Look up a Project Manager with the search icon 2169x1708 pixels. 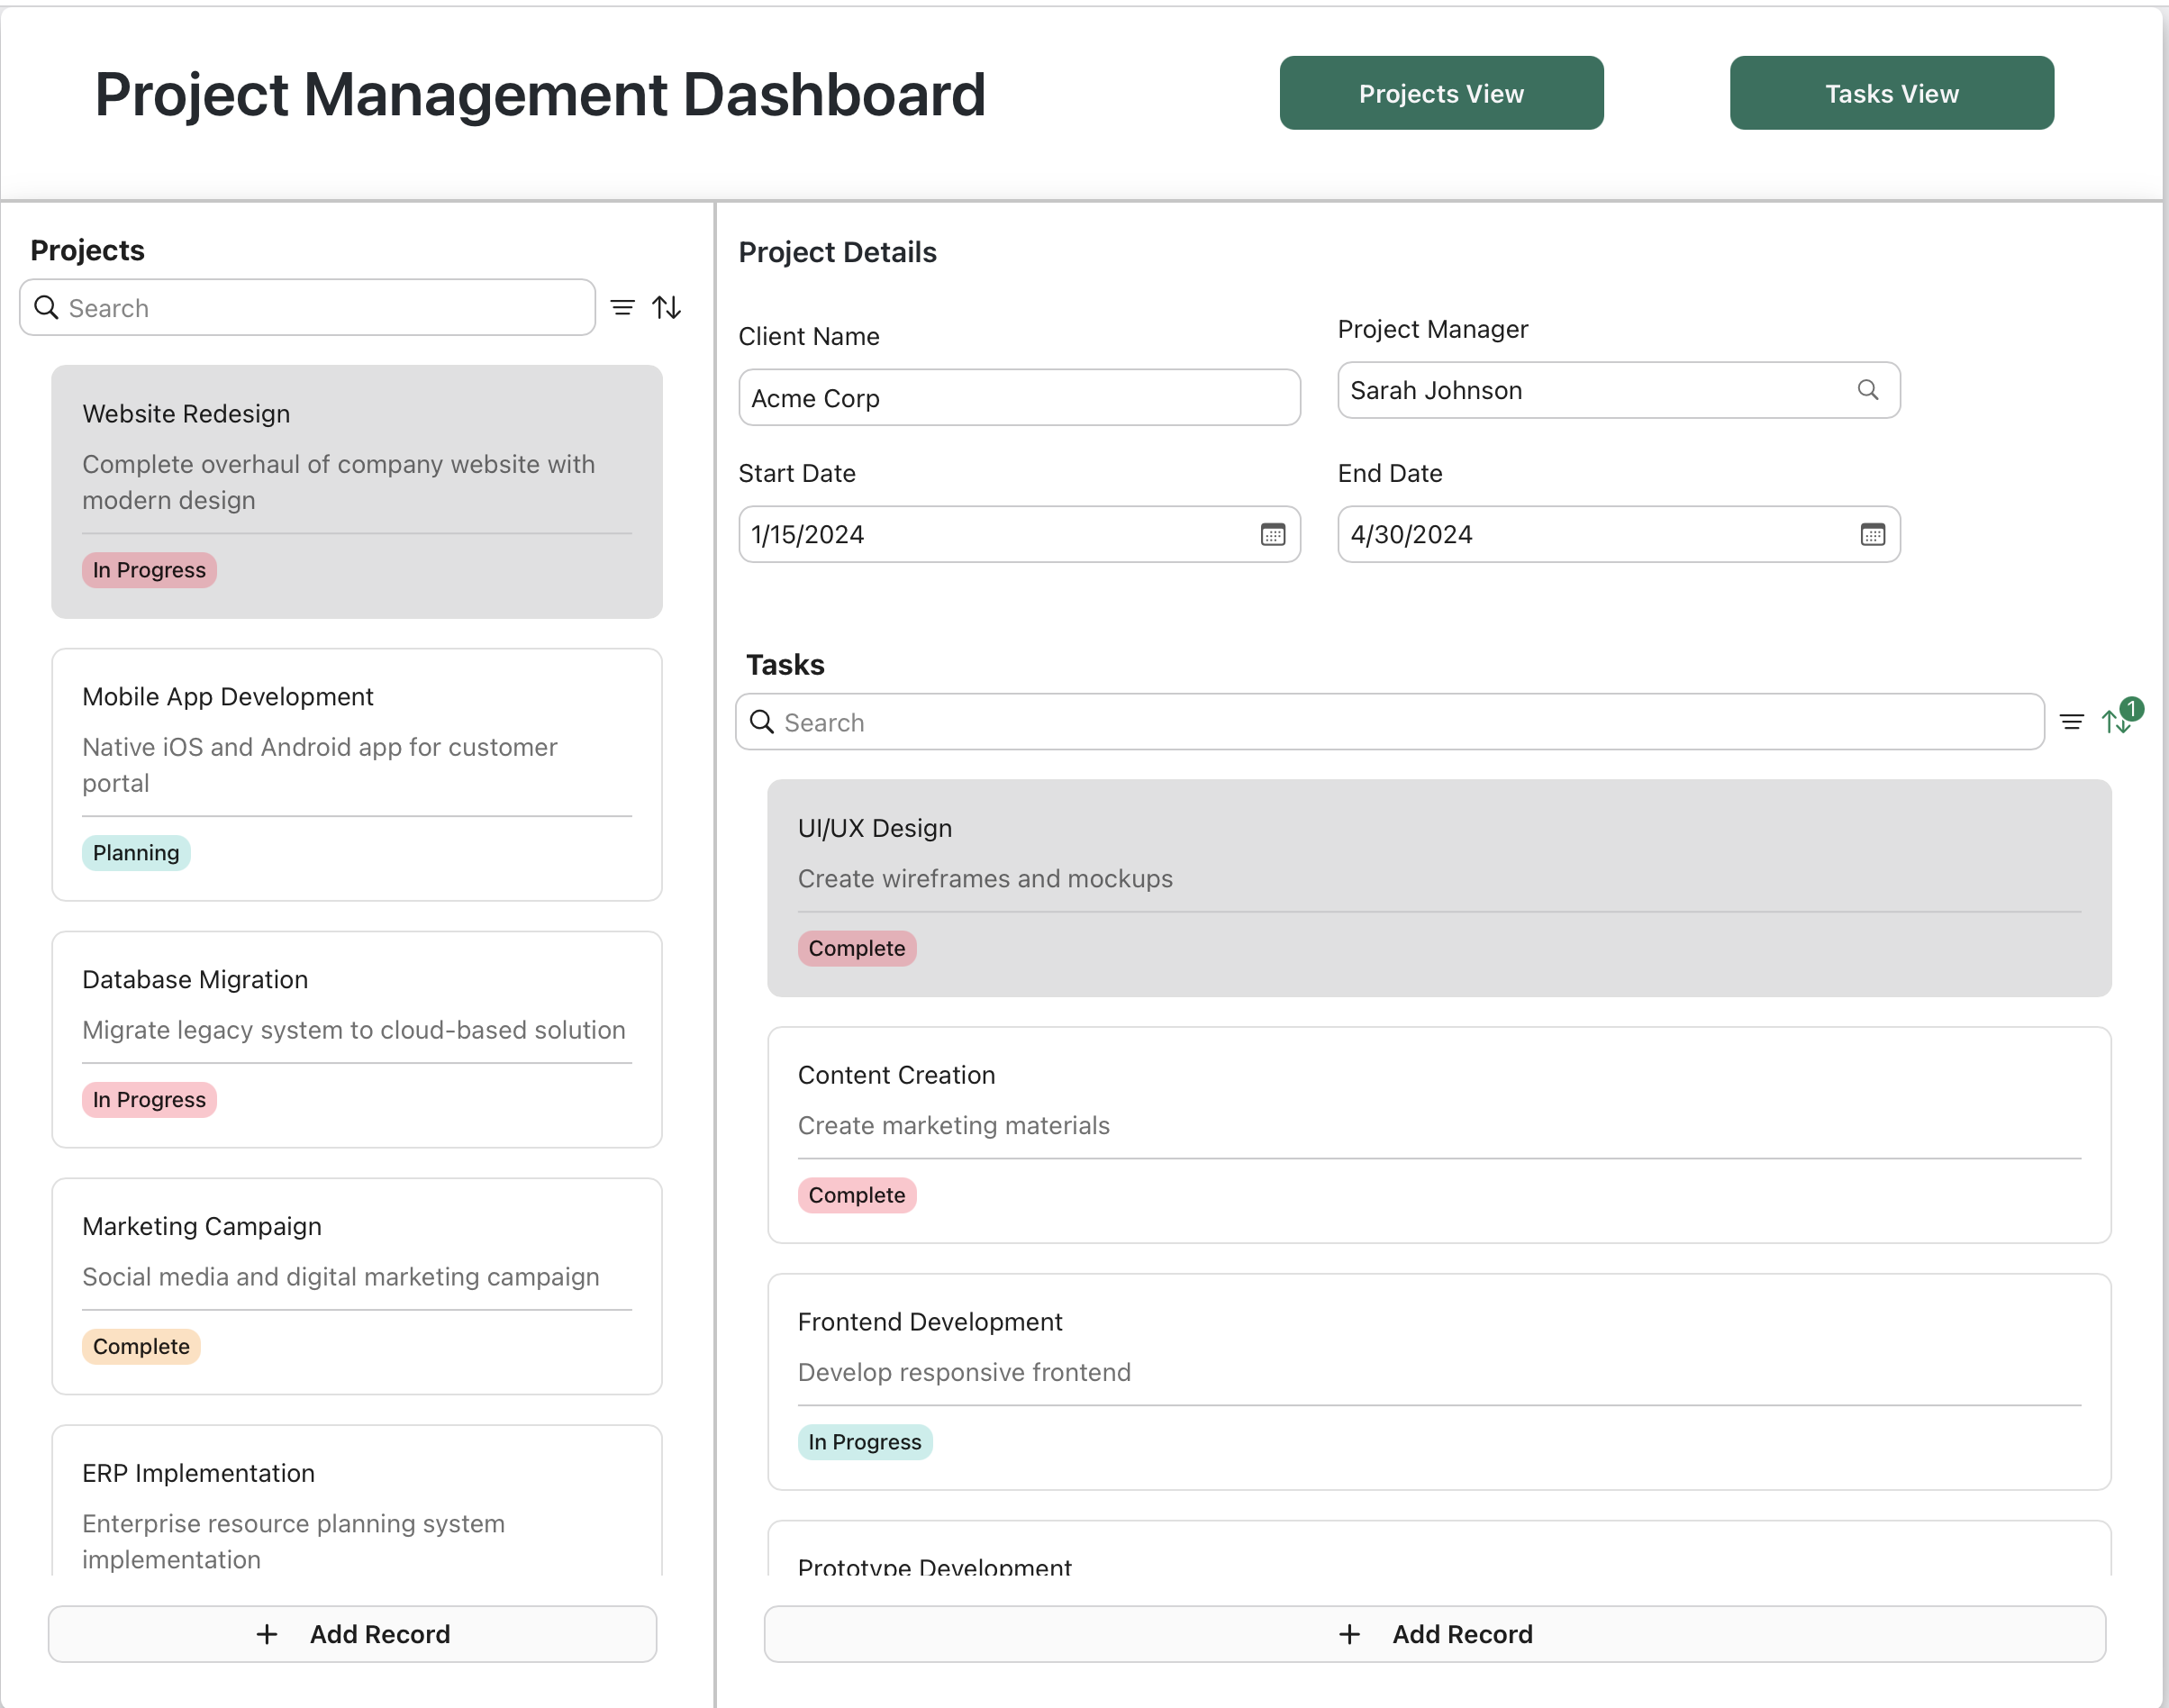[1868, 390]
